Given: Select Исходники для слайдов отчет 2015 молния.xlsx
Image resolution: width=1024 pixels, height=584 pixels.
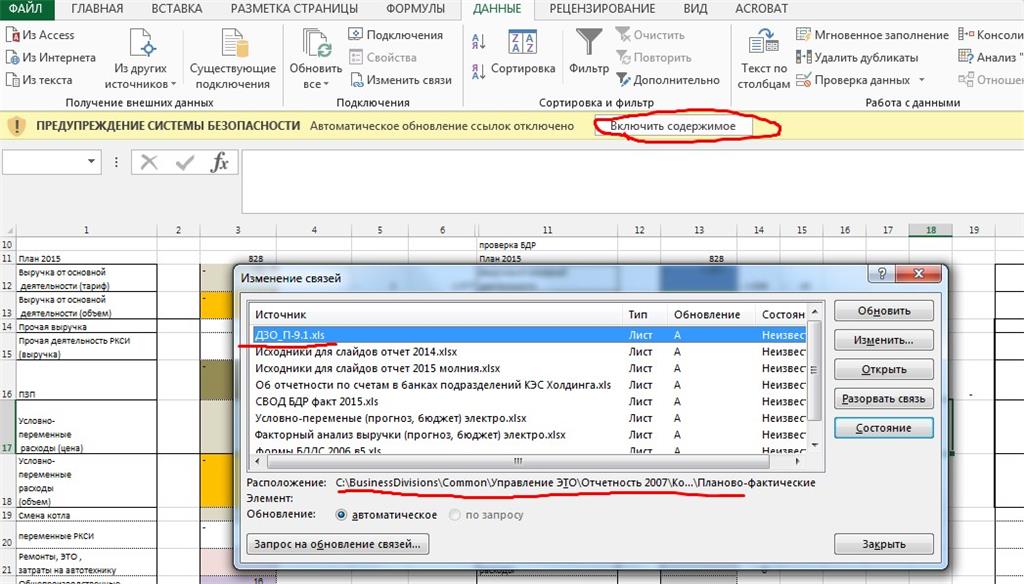Looking at the screenshot, I should click(x=529, y=368).
